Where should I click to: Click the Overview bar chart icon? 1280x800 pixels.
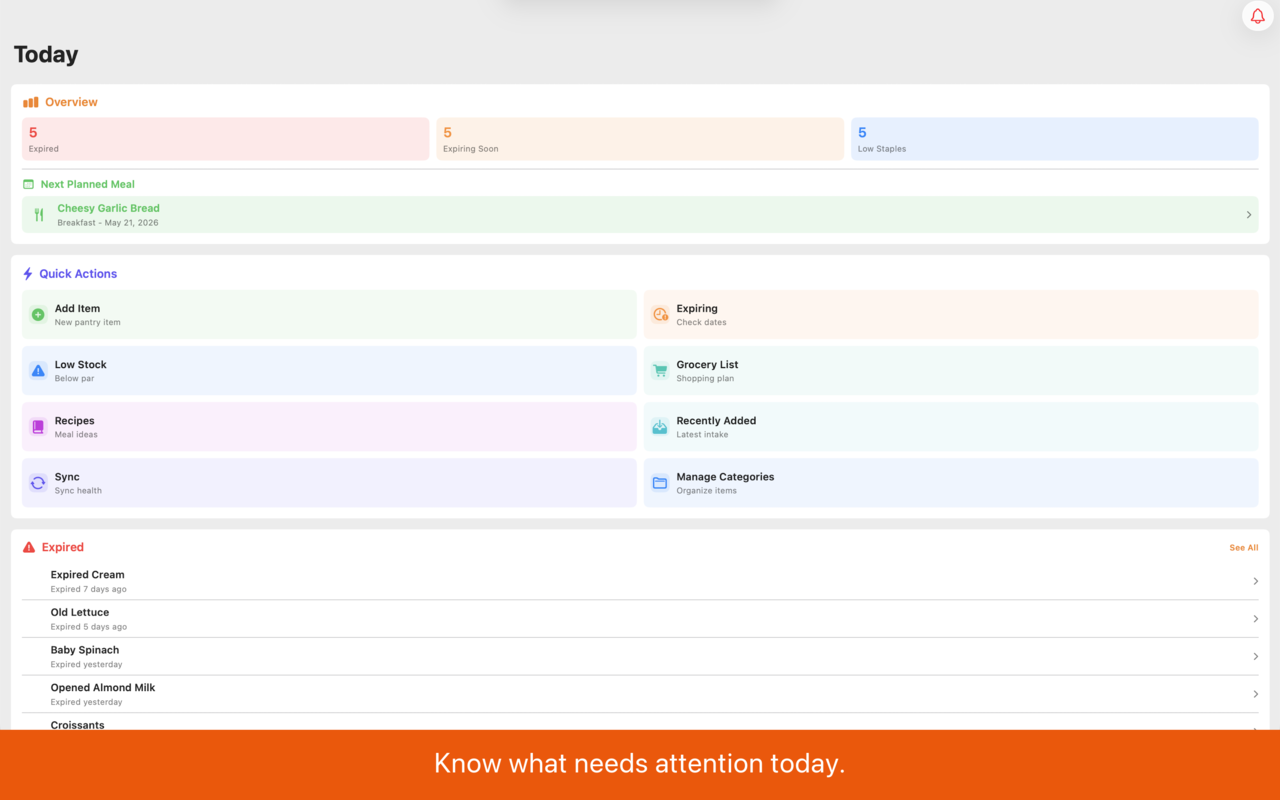[x=31, y=102]
